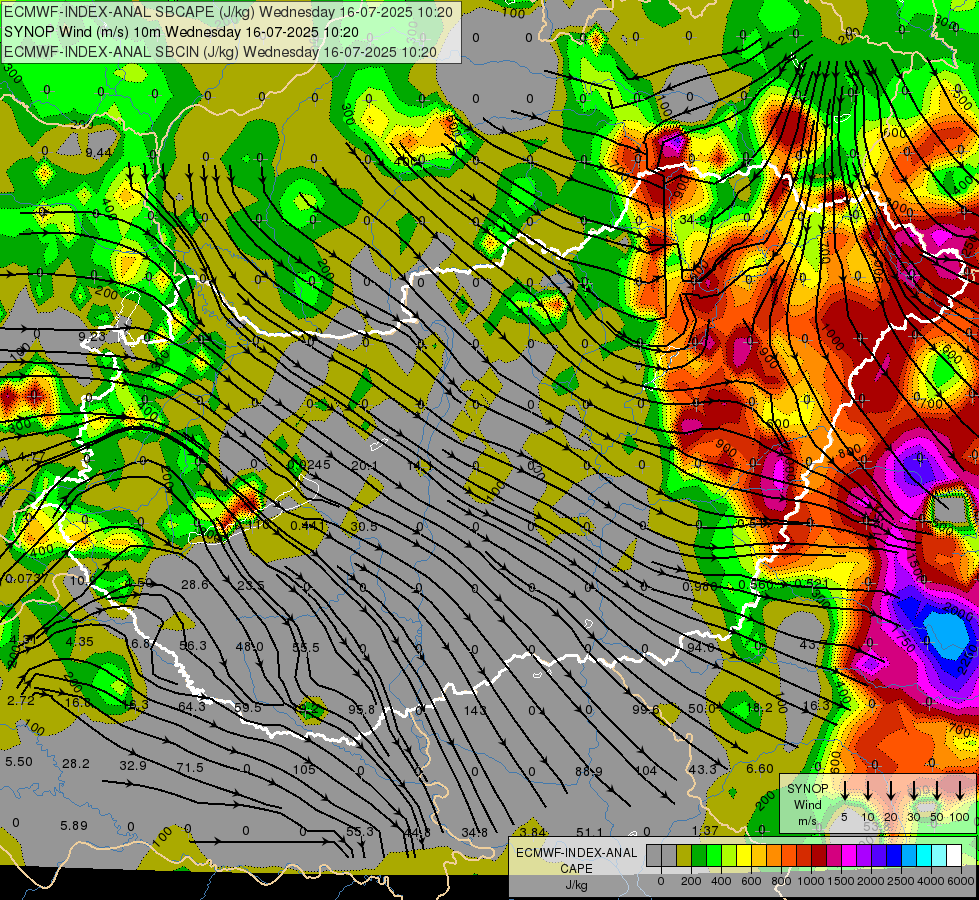Click the map value '5.89'

(74, 825)
